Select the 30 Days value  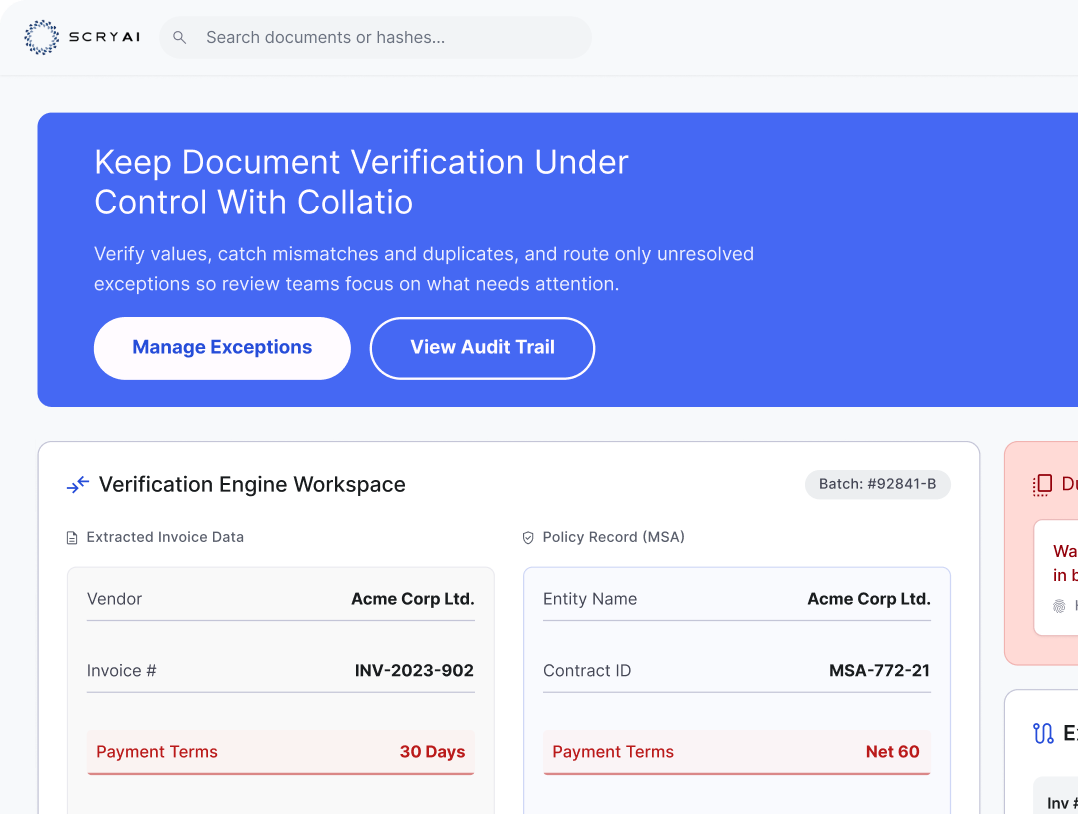coord(432,752)
